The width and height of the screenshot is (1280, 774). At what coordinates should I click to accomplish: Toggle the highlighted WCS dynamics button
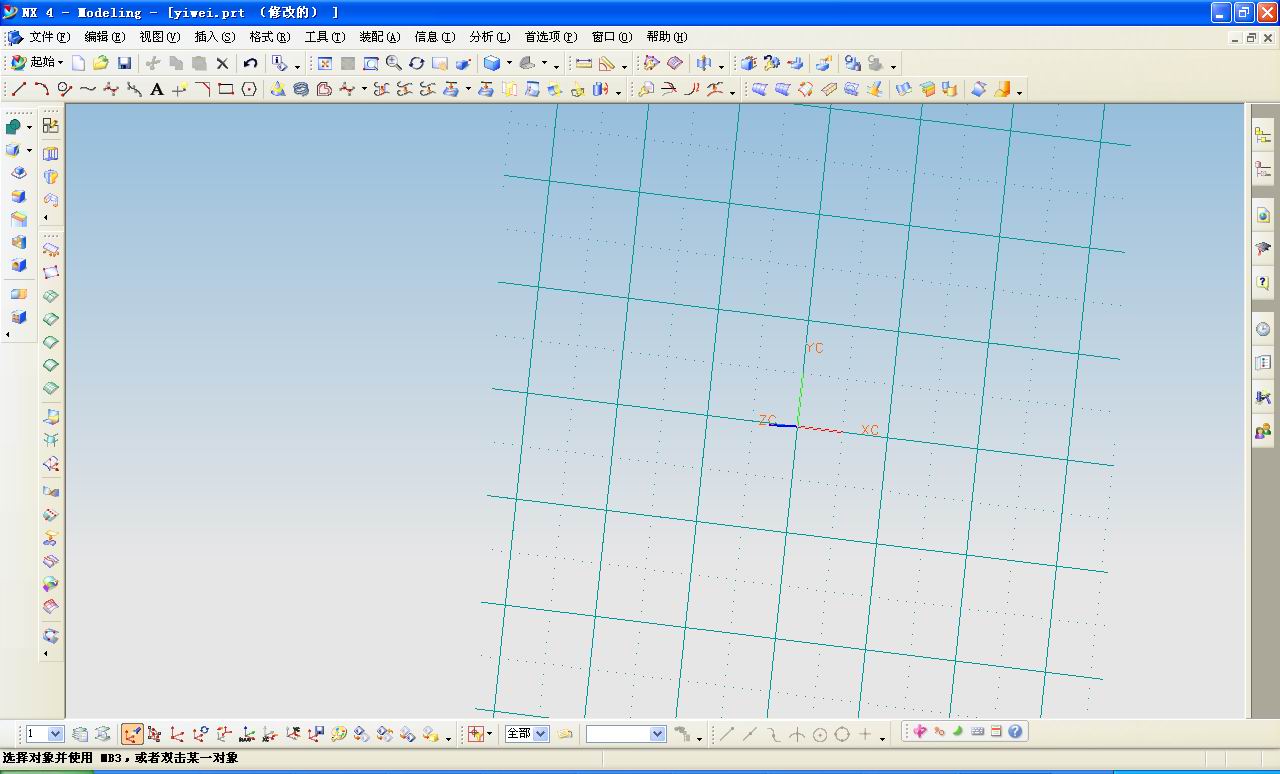pos(132,734)
